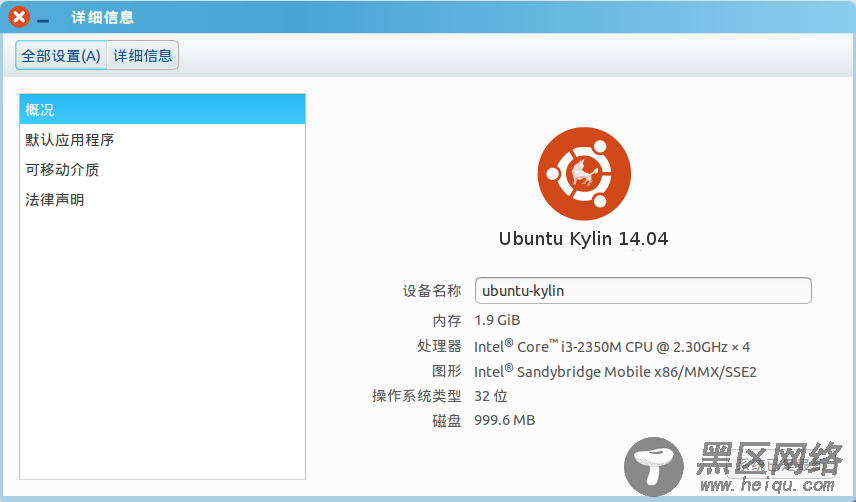Click the 详细信息 toolbar button
Screen dimensions: 856x502
coord(142,55)
